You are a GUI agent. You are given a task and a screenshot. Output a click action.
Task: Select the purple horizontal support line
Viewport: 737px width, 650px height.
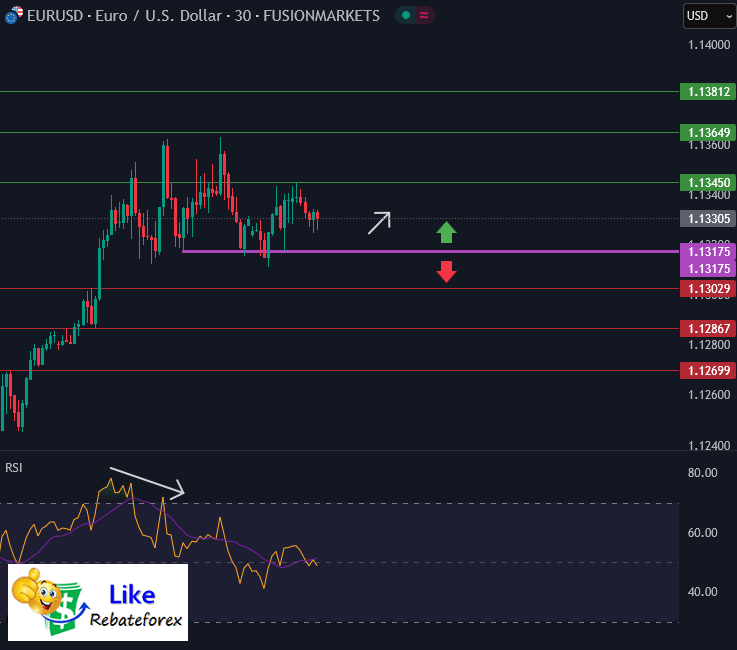click(431, 251)
